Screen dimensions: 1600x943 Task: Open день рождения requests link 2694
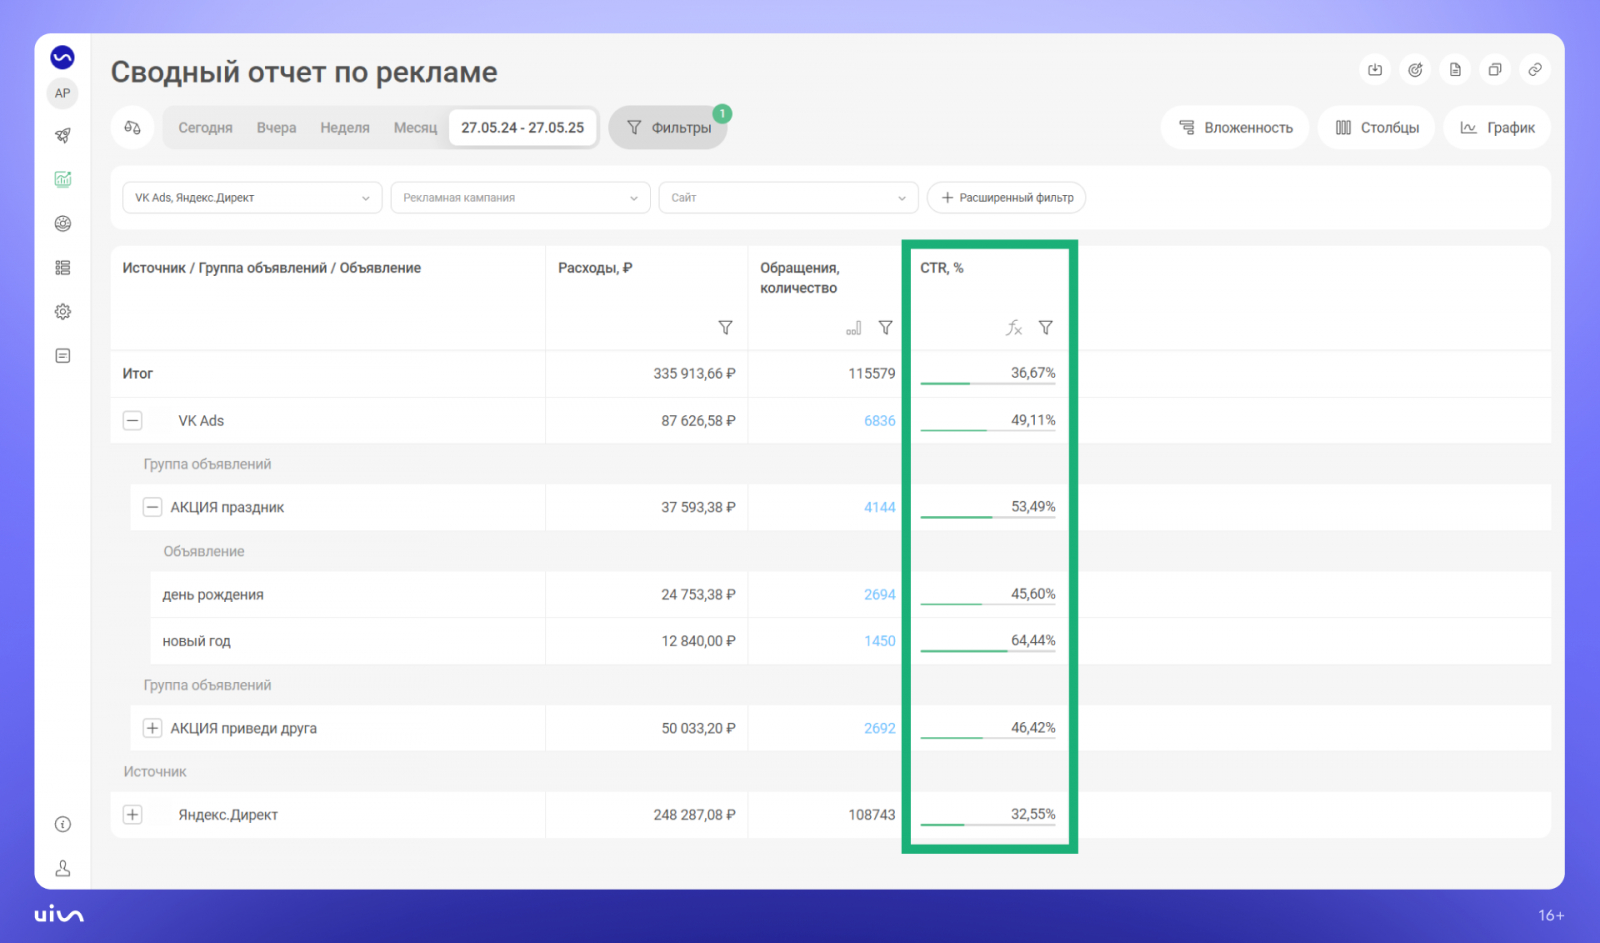(x=880, y=594)
